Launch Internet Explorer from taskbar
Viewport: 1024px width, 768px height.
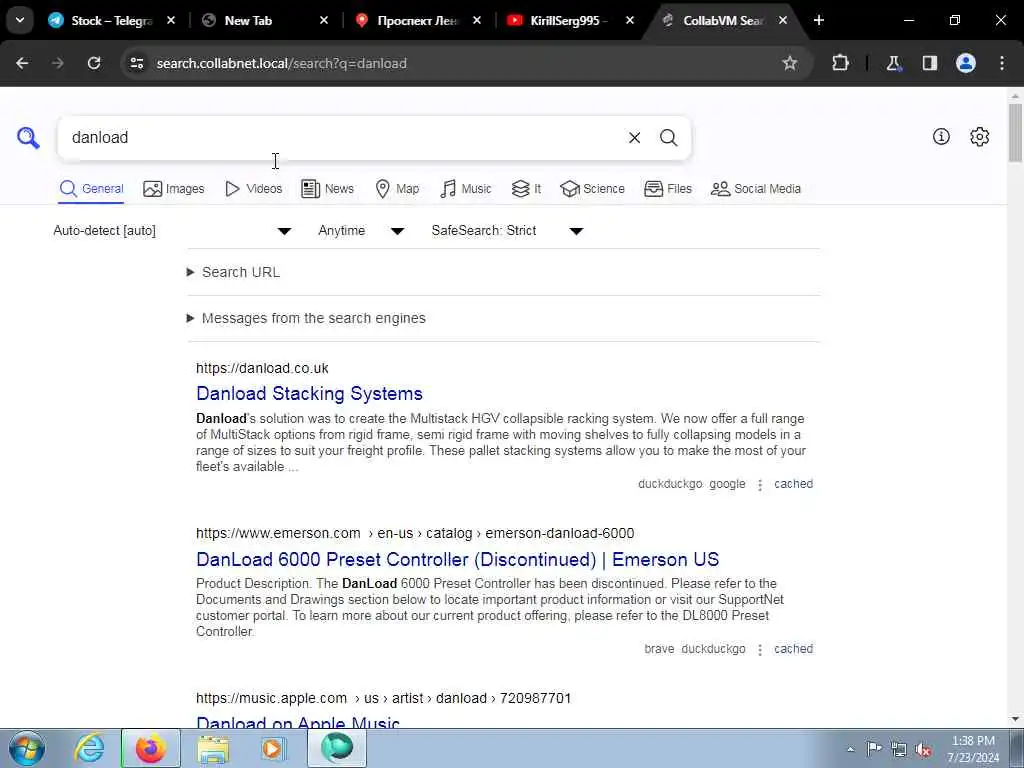point(89,748)
